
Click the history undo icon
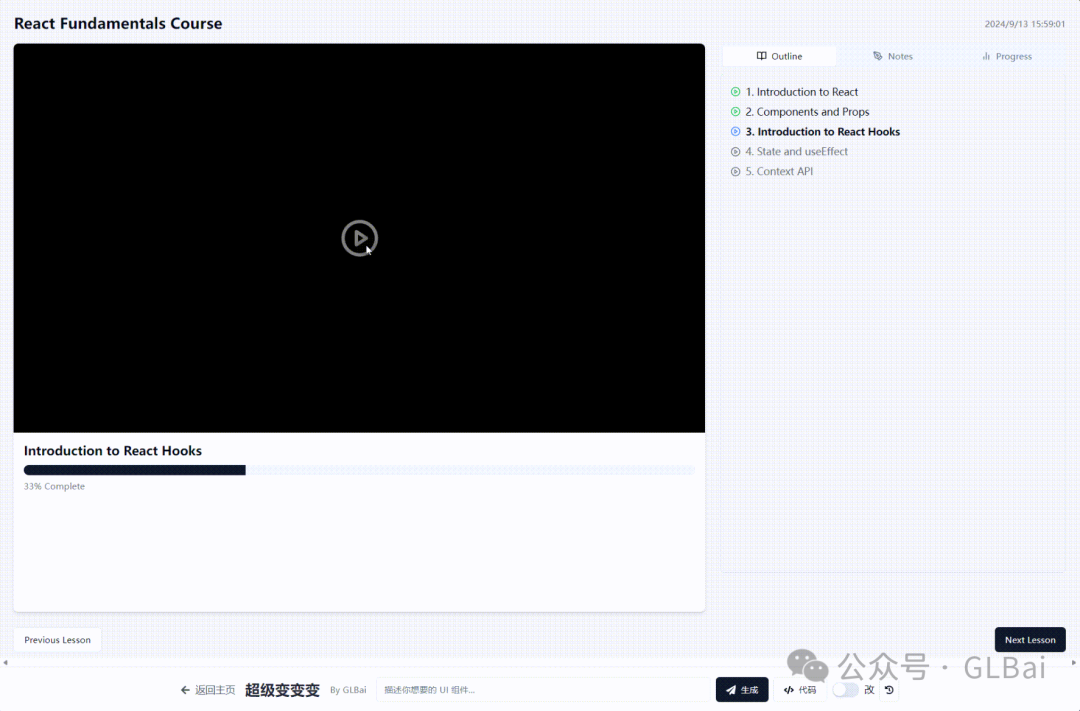coord(889,690)
